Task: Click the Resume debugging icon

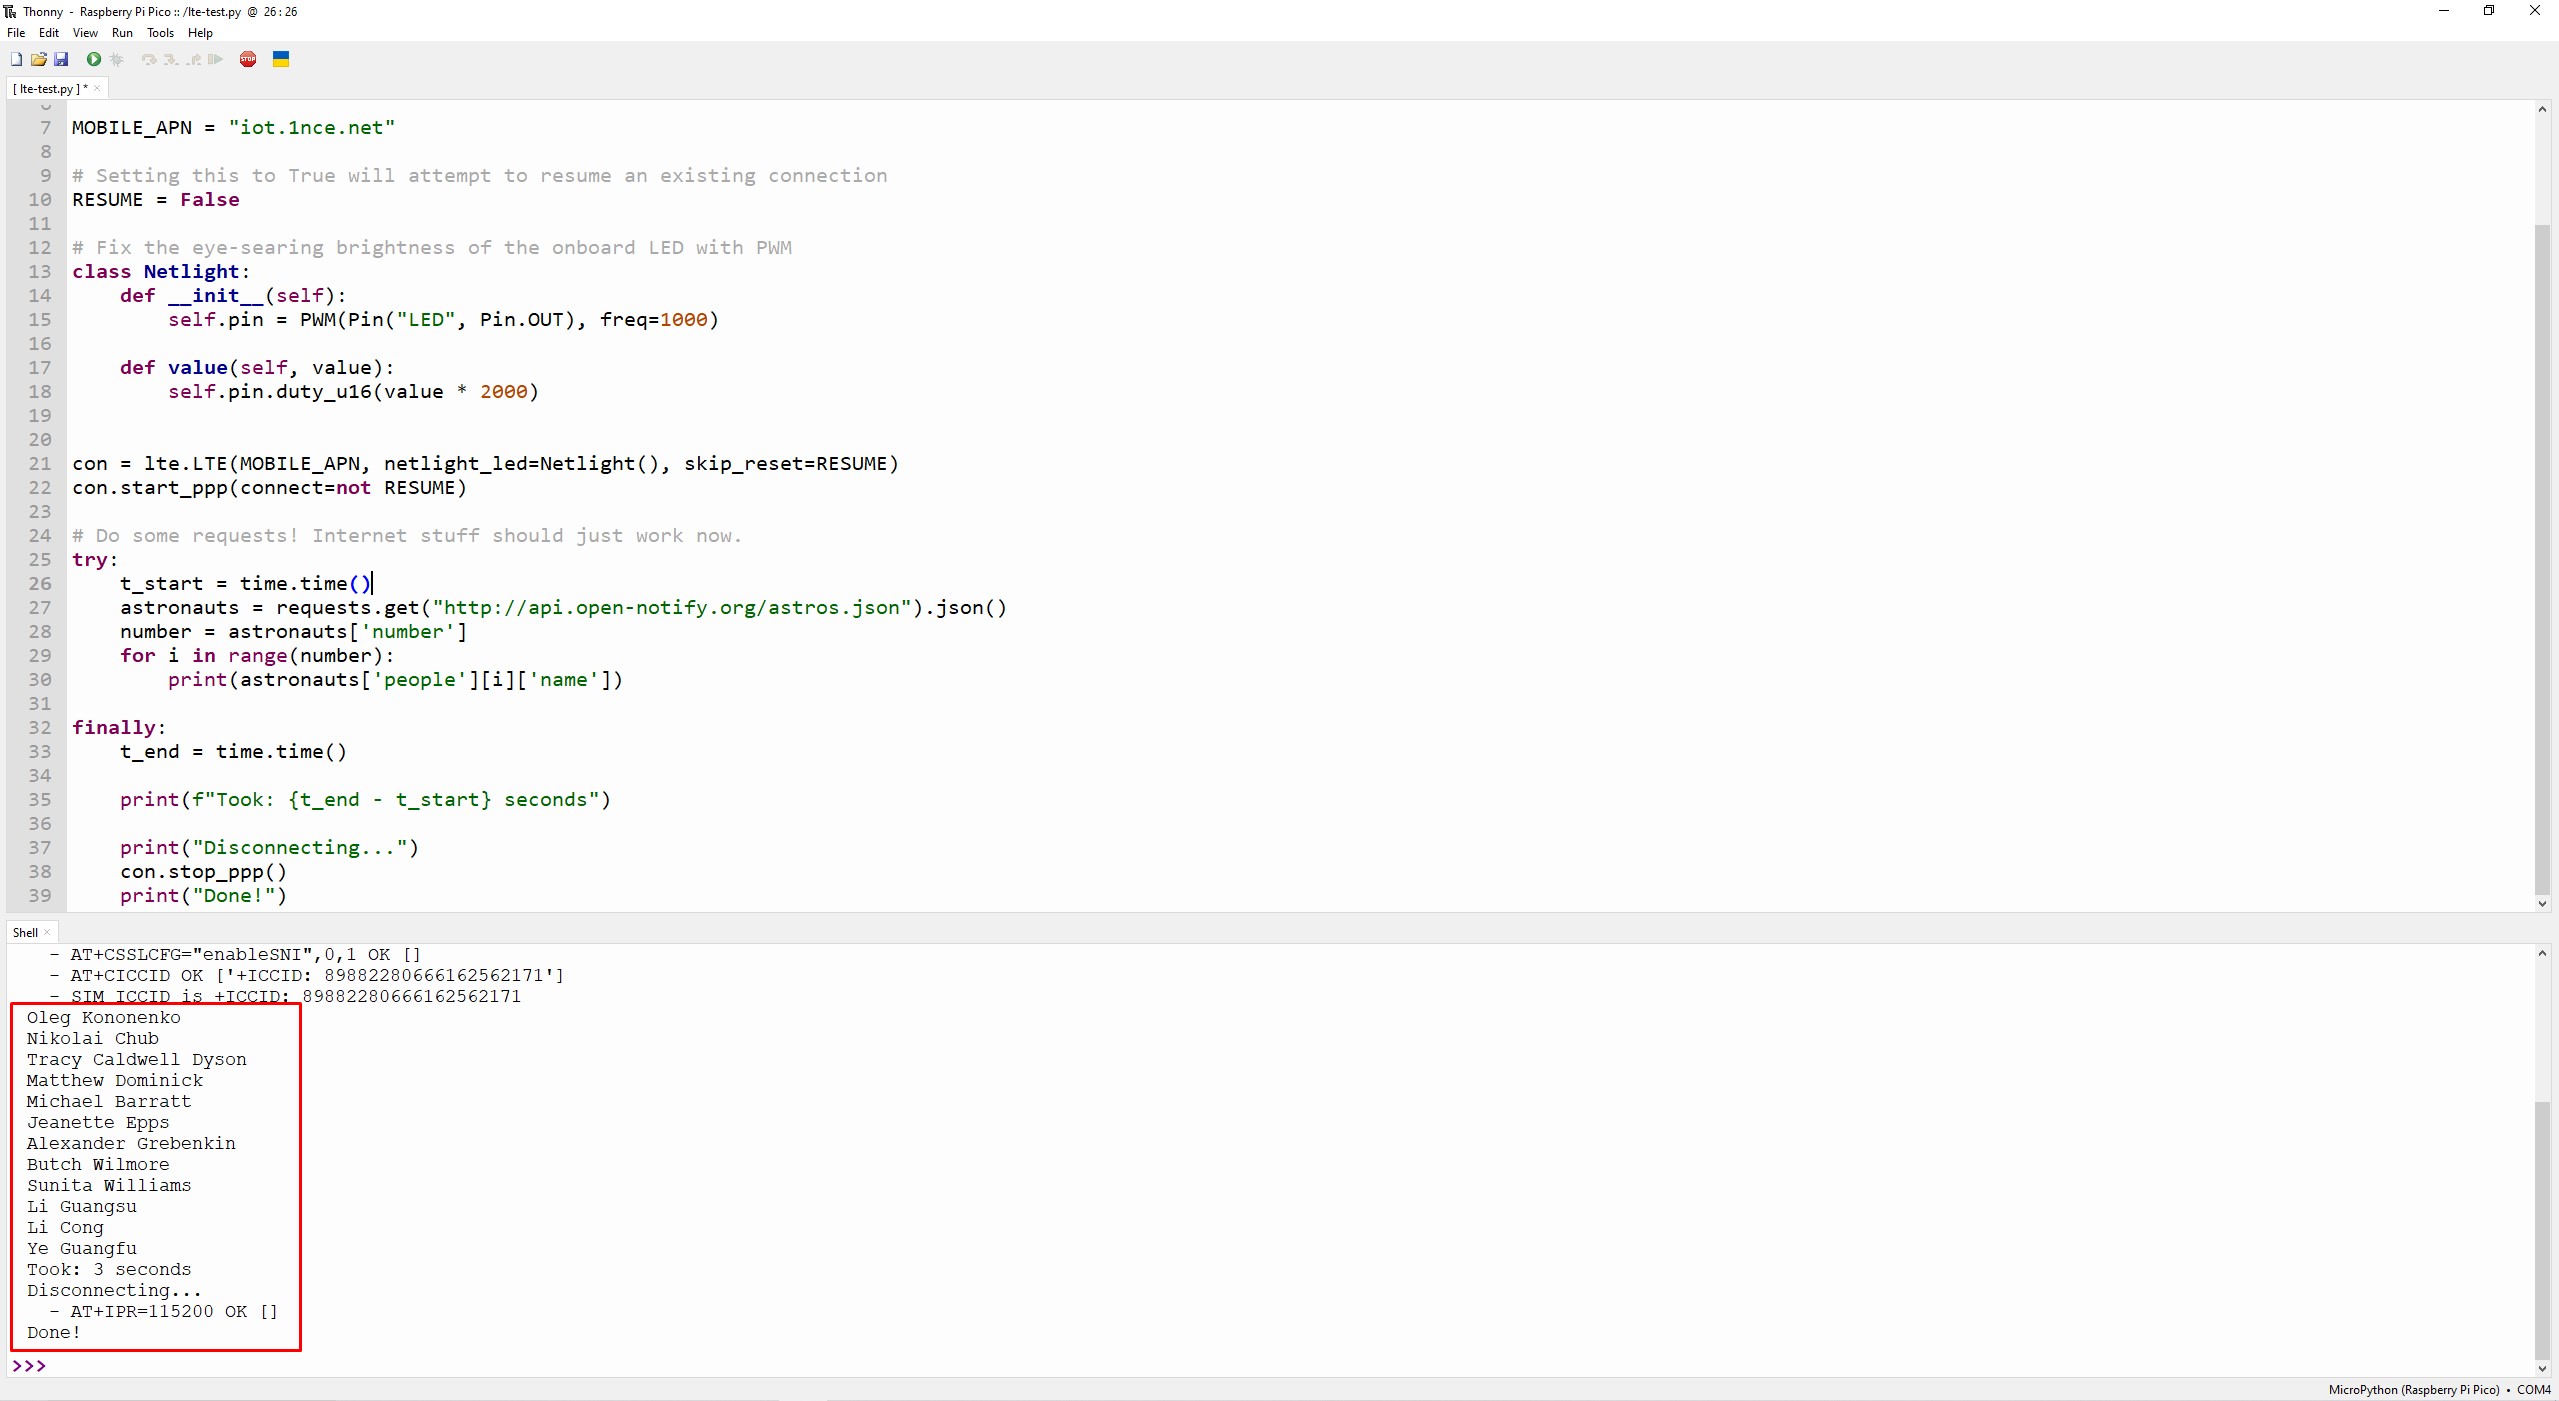Action: click(x=215, y=60)
